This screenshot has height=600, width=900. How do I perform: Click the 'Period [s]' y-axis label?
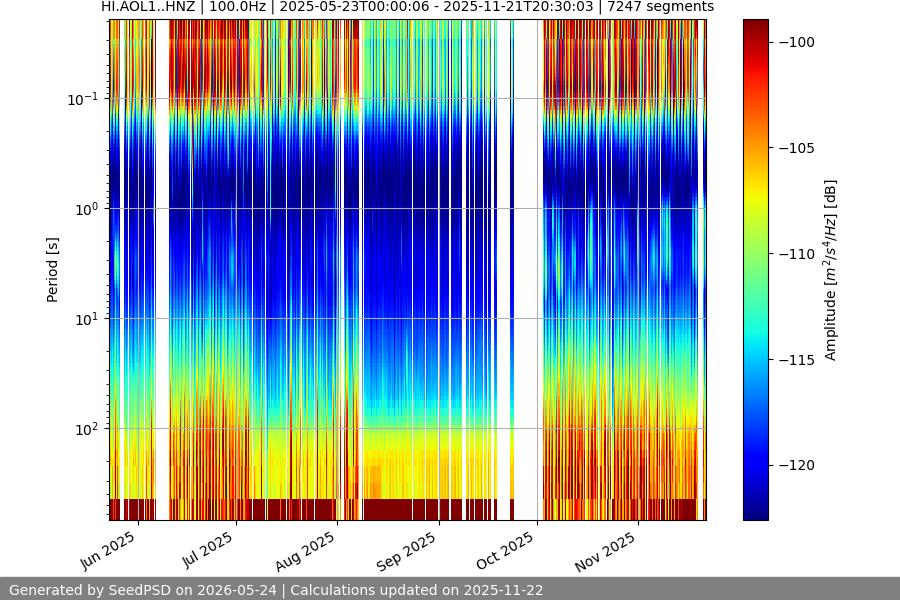pos(52,270)
